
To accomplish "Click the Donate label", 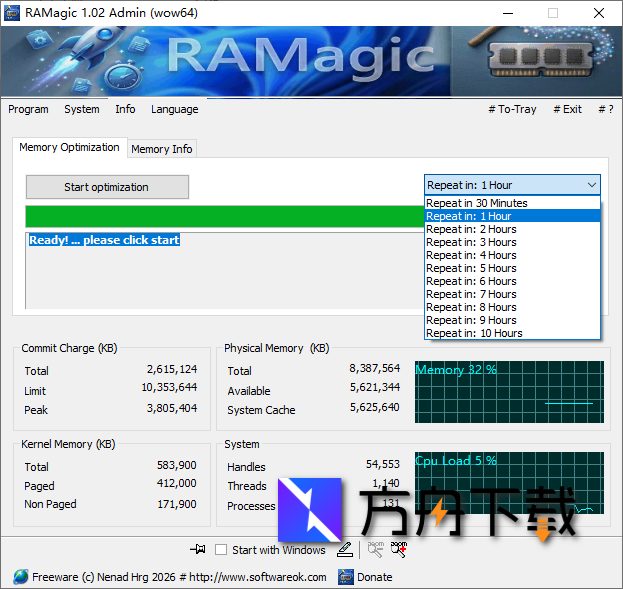I will [375, 577].
